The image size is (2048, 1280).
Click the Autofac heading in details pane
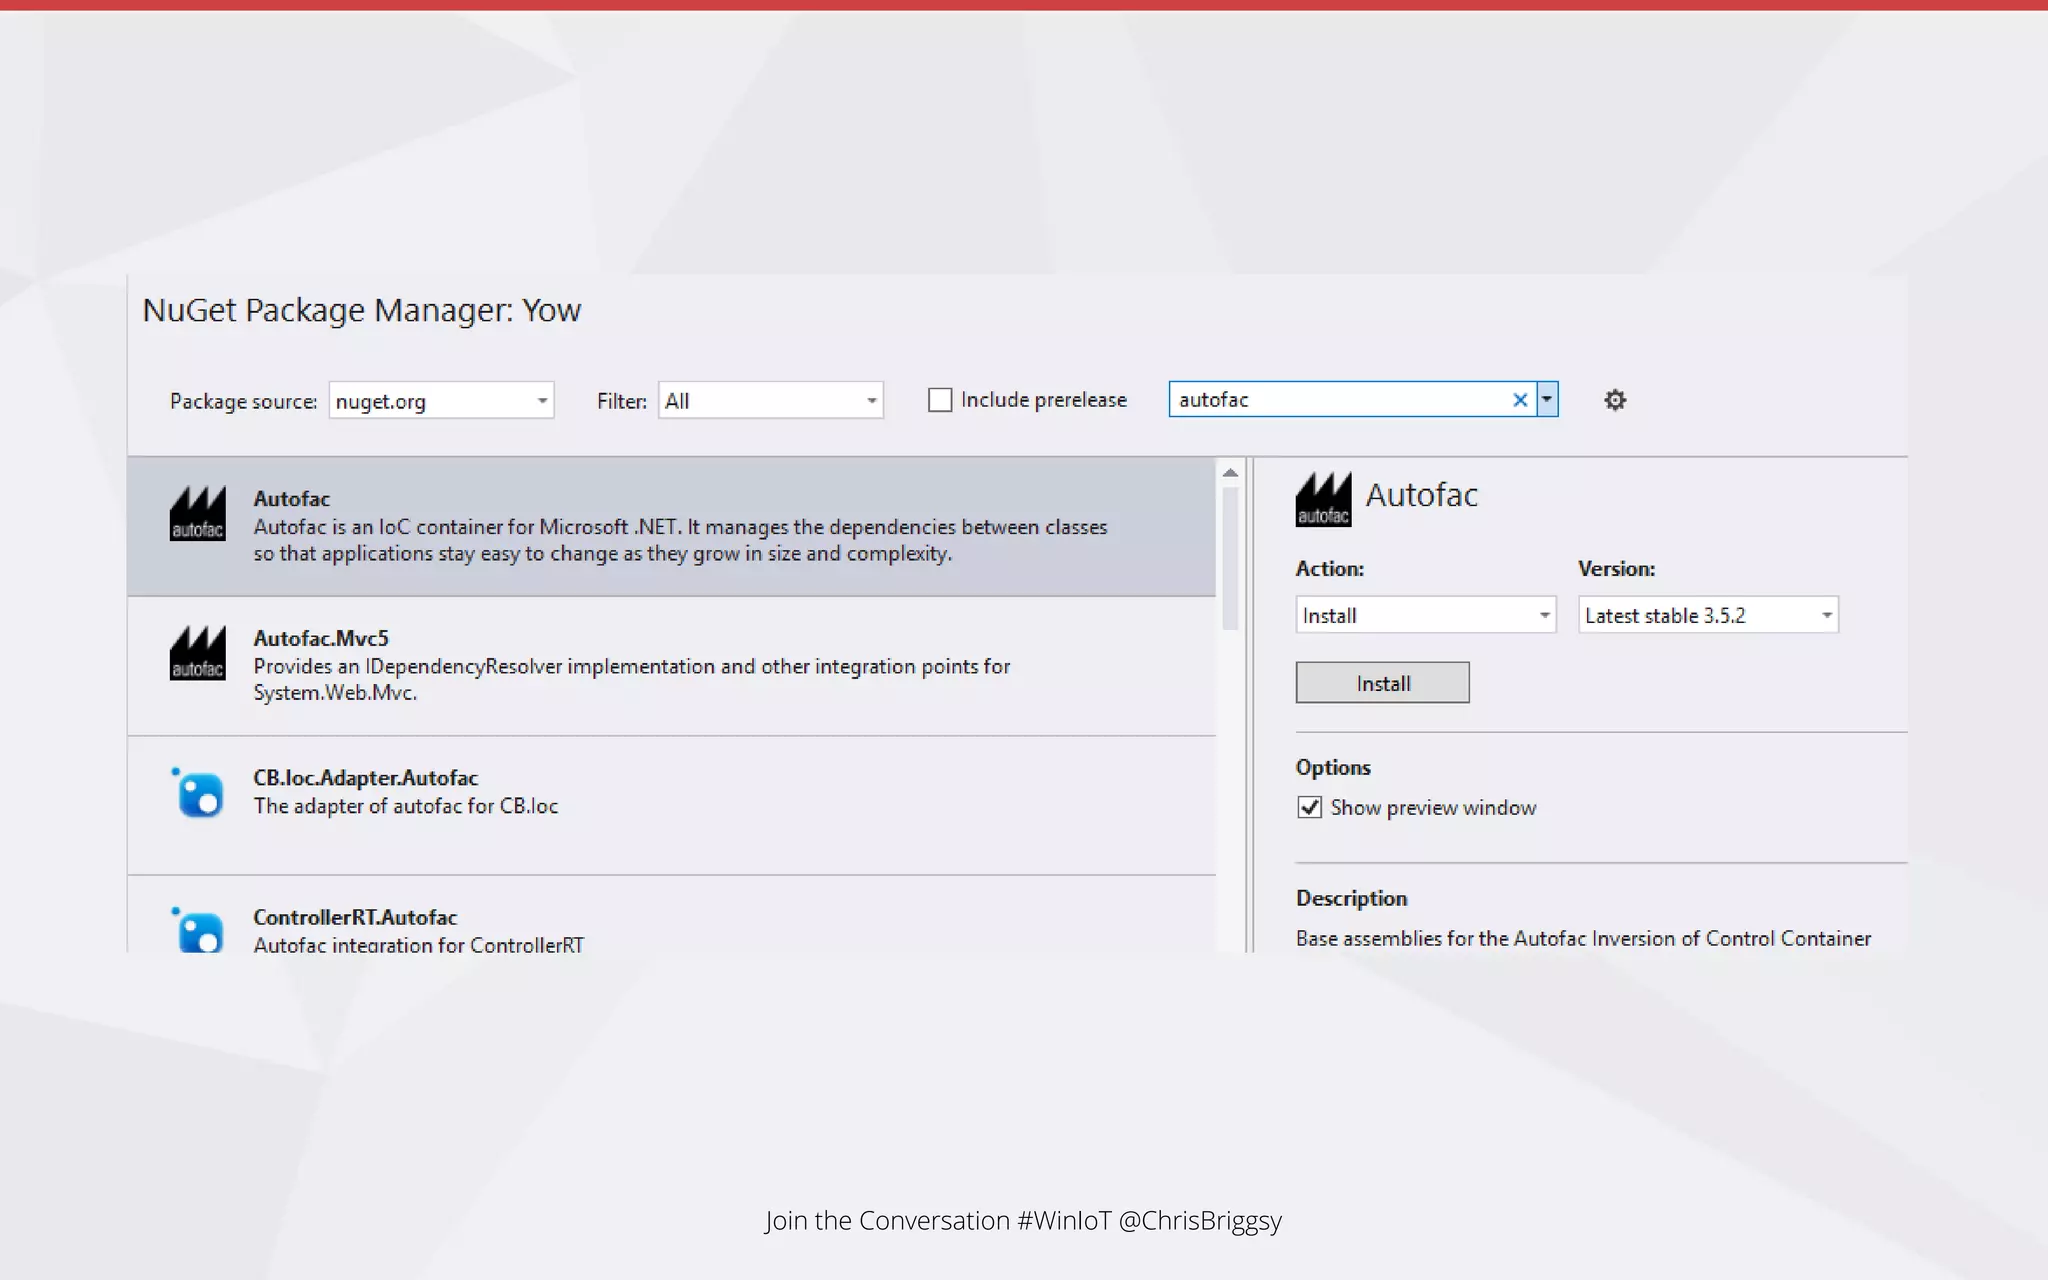(1422, 495)
